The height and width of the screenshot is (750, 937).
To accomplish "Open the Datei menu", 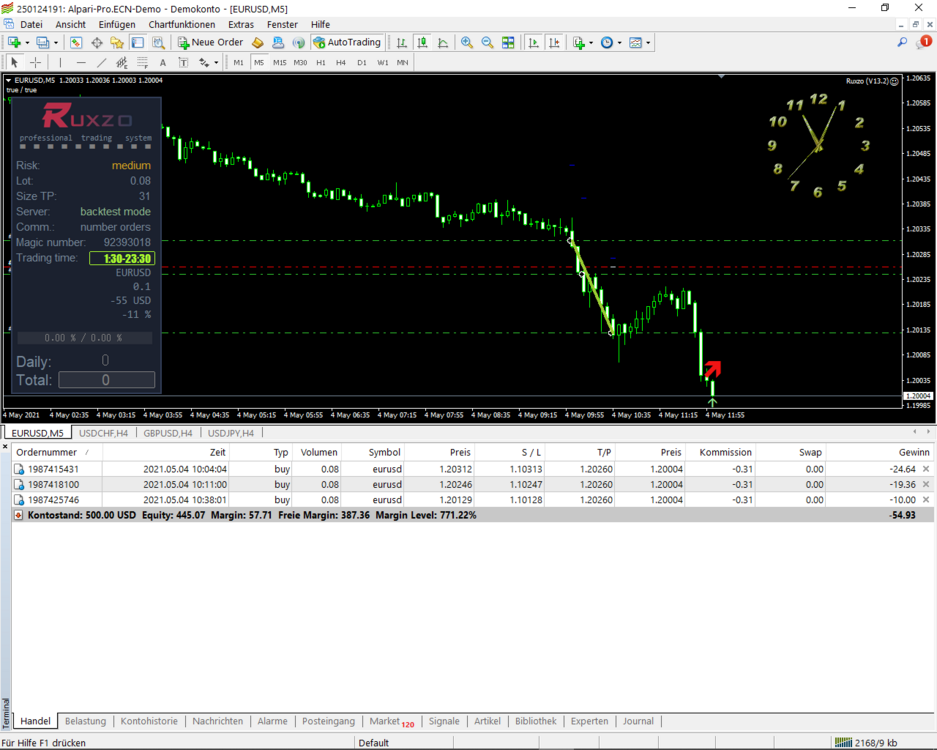I will click(31, 25).
